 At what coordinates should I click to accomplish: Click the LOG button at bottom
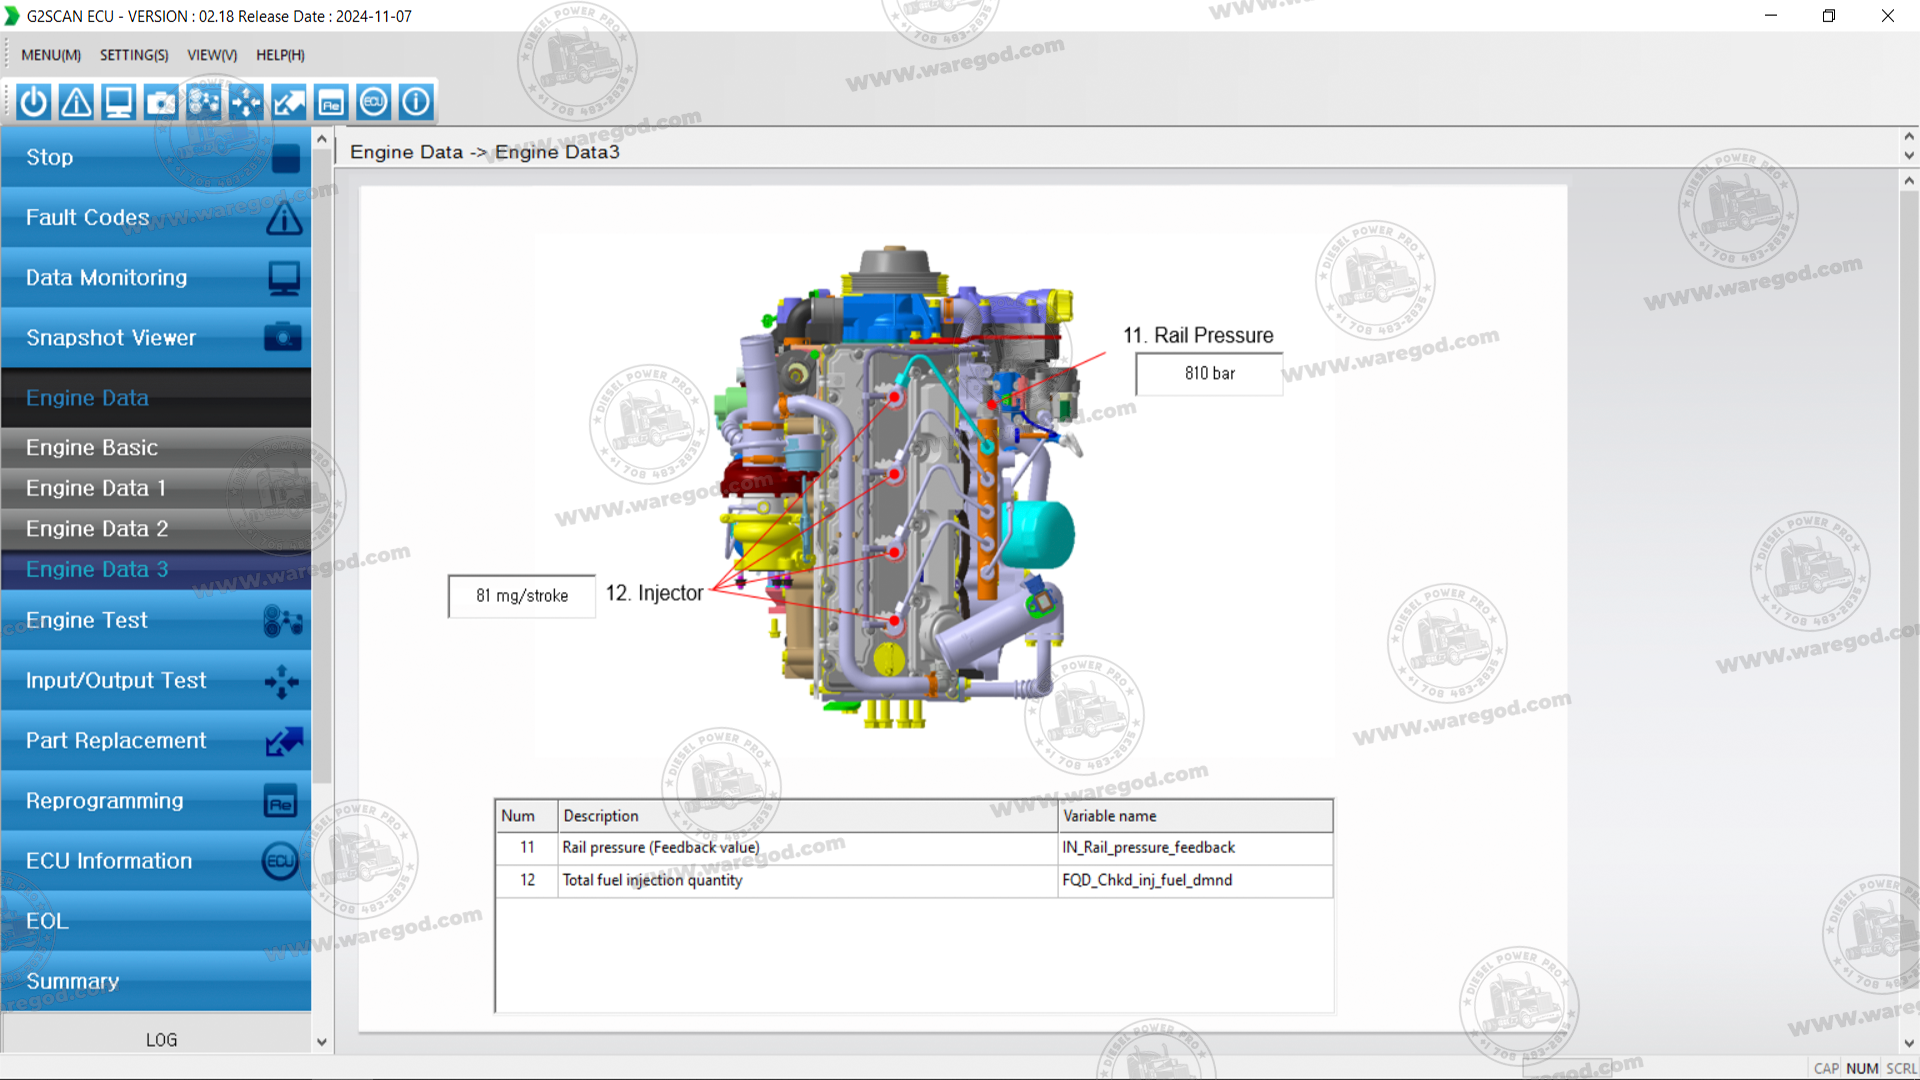coord(160,1040)
